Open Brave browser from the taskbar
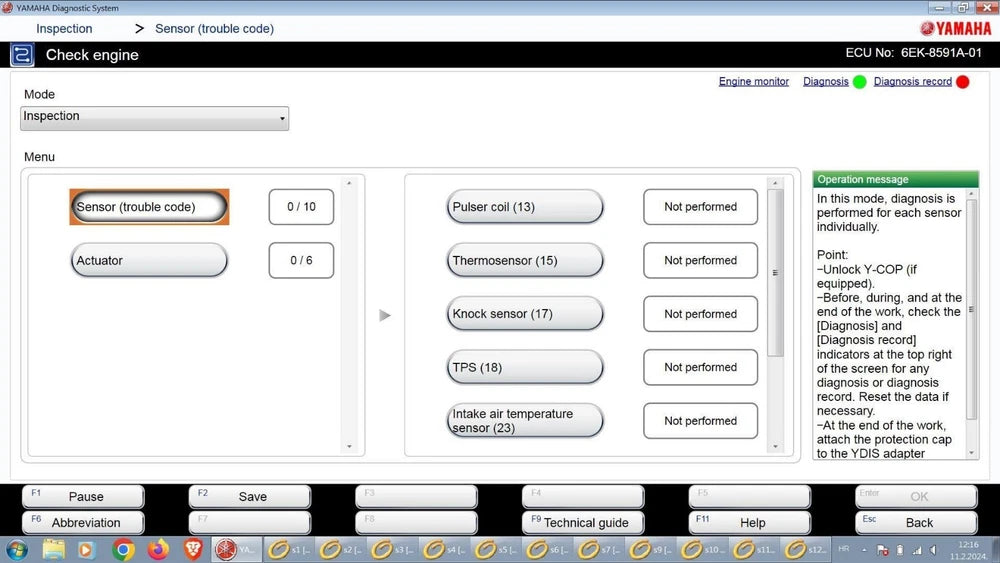The width and height of the screenshot is (1000, 563). [x=193, y=549]
